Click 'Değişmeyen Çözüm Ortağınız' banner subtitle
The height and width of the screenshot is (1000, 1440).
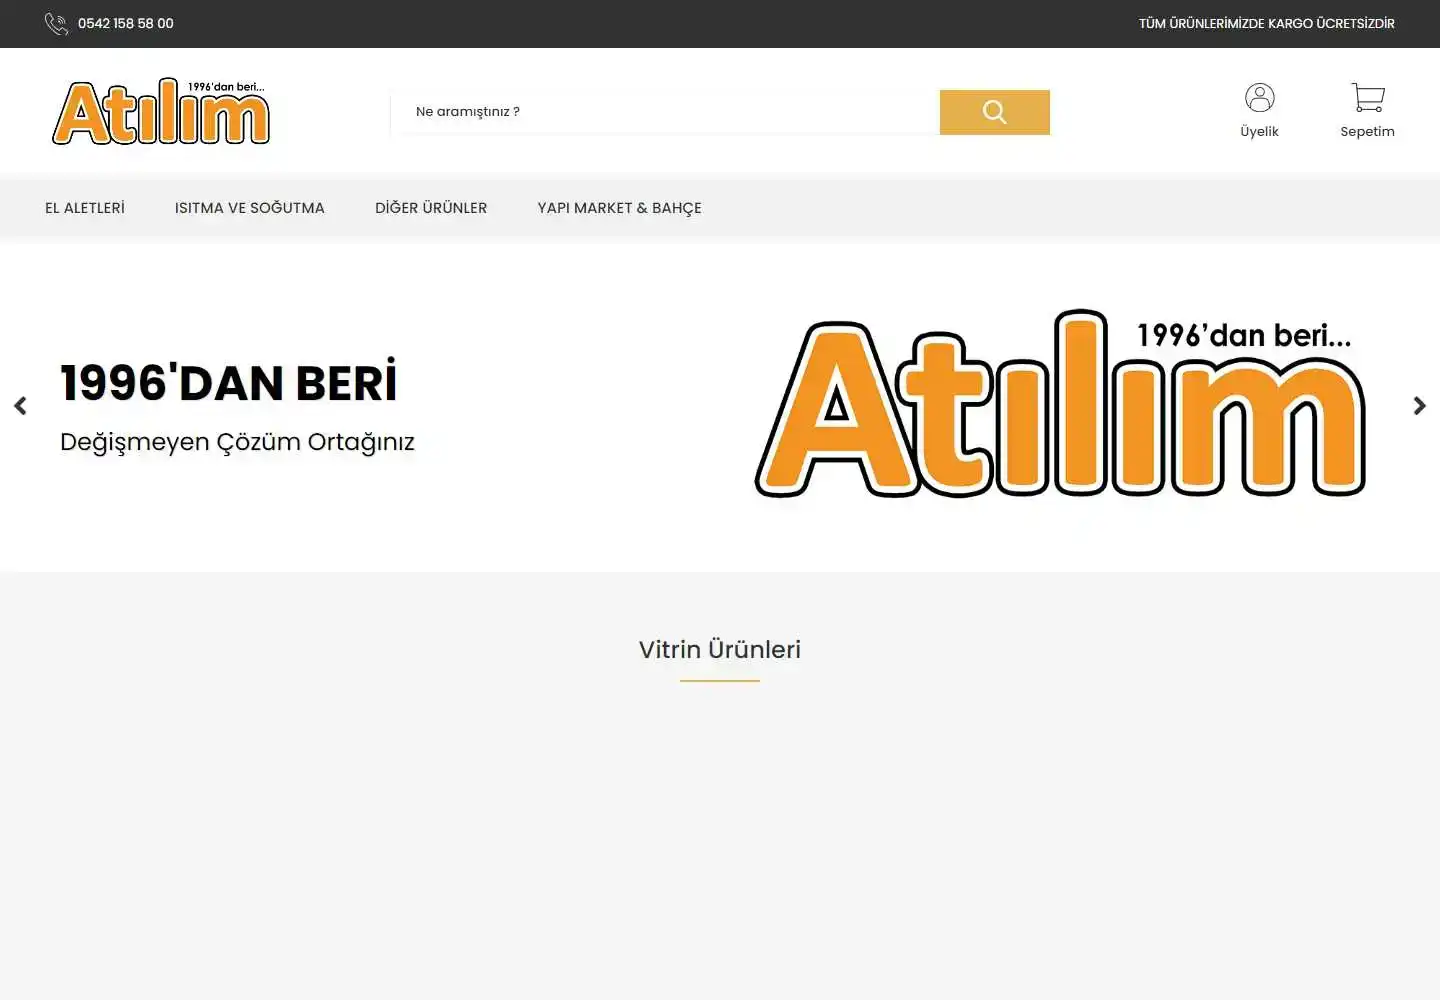pyautogui.click(x=237, y=442)
